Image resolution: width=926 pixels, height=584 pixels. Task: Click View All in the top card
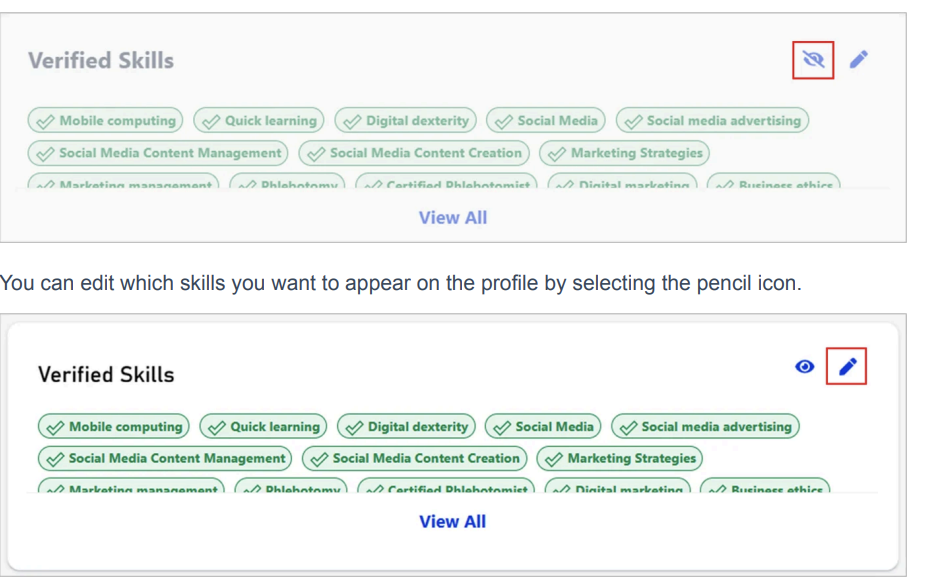tap(452, 217)
